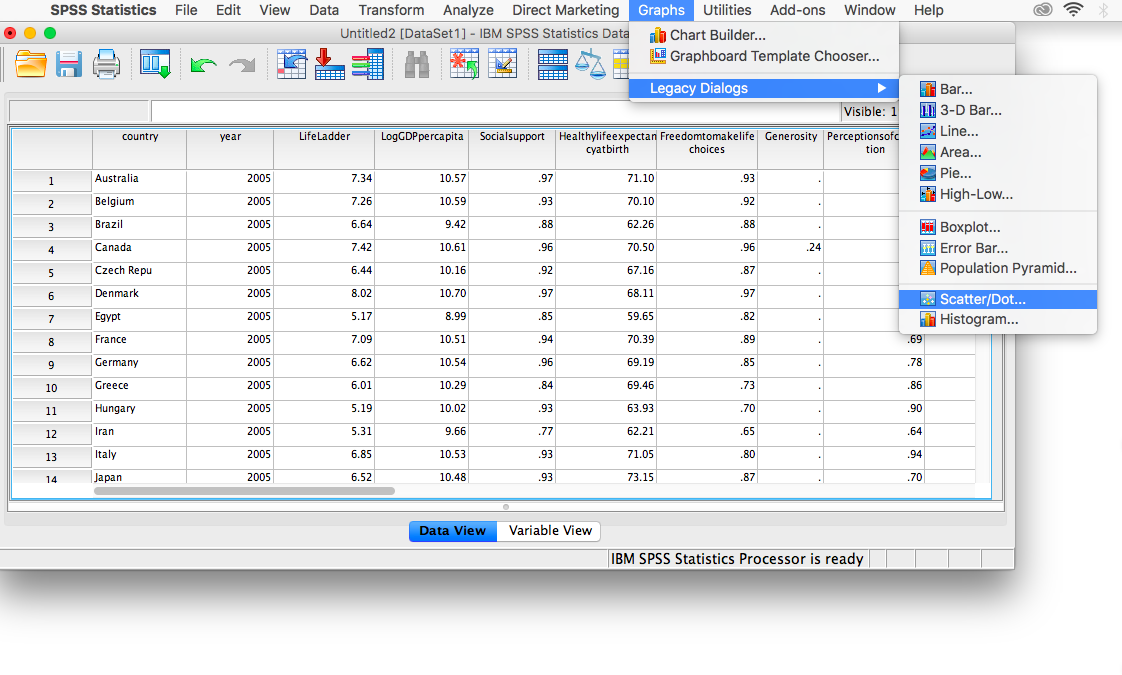
Task: Choose Chart Builder... from the Graphs menu
Action: point(764,35)
